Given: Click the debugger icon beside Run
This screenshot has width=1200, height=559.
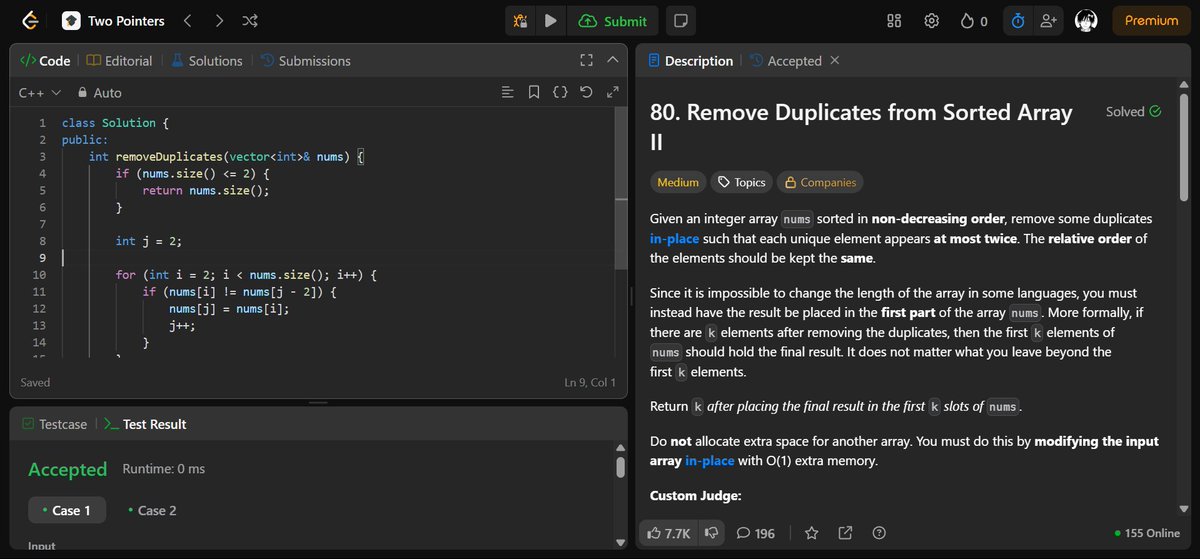Looking at the screenshot, I should point(520,21).
